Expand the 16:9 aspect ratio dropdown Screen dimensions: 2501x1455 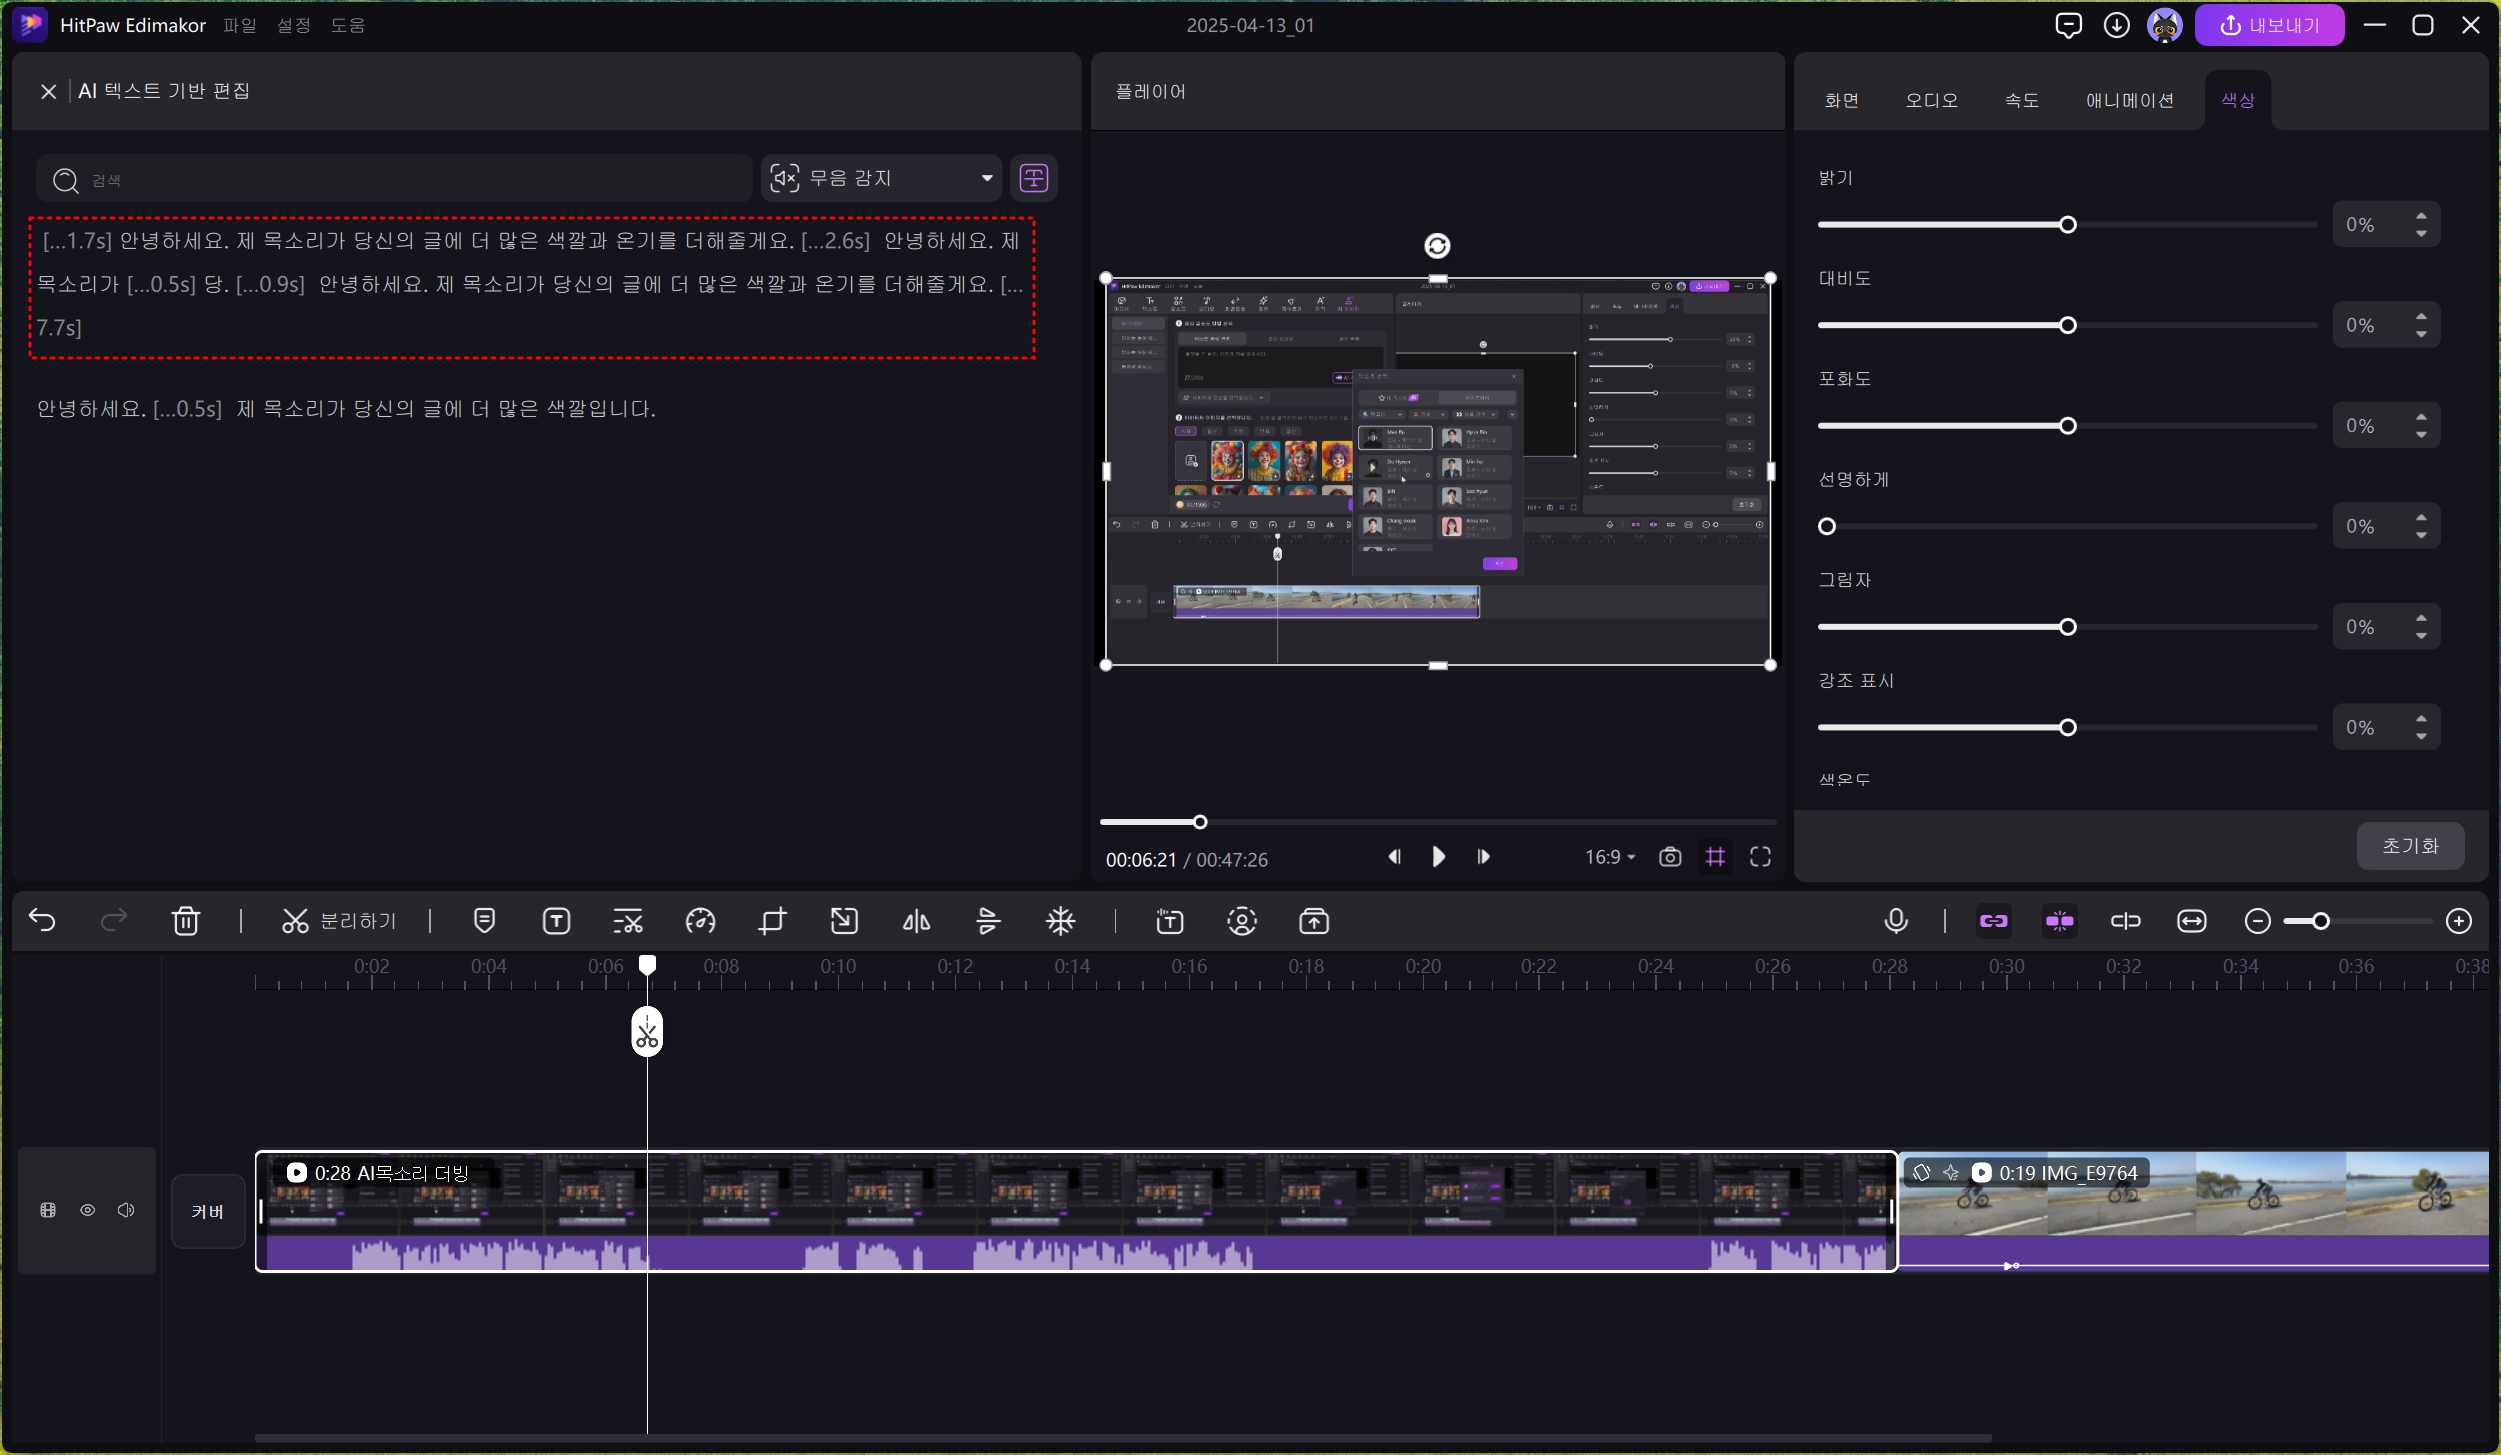[x=1609, y=857]
